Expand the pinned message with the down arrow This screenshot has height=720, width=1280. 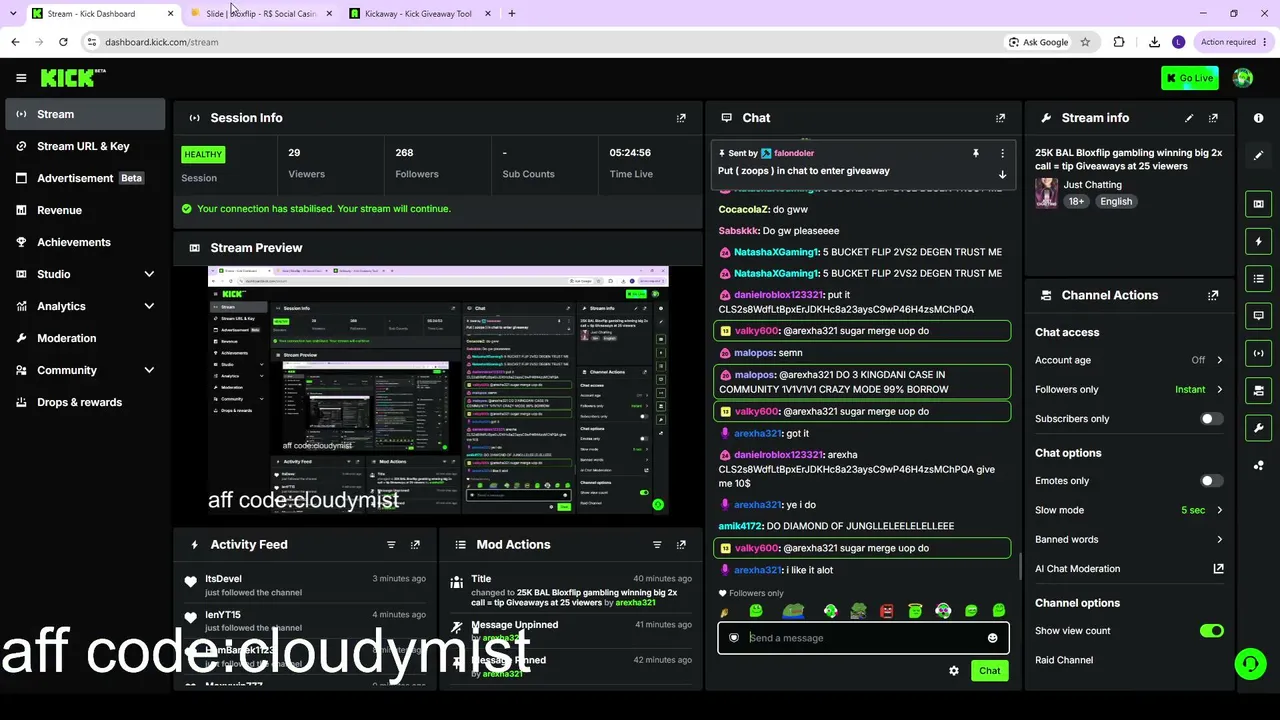point(1002,175)
